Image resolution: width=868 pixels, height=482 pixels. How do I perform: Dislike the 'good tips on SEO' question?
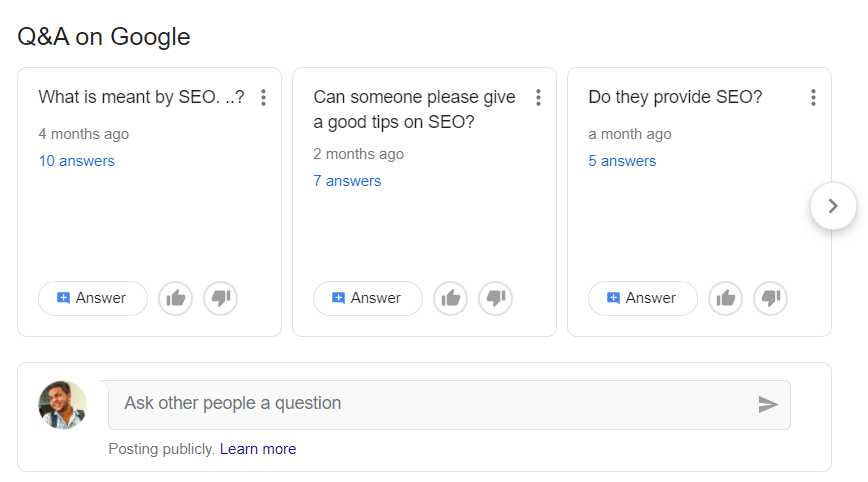496,298
